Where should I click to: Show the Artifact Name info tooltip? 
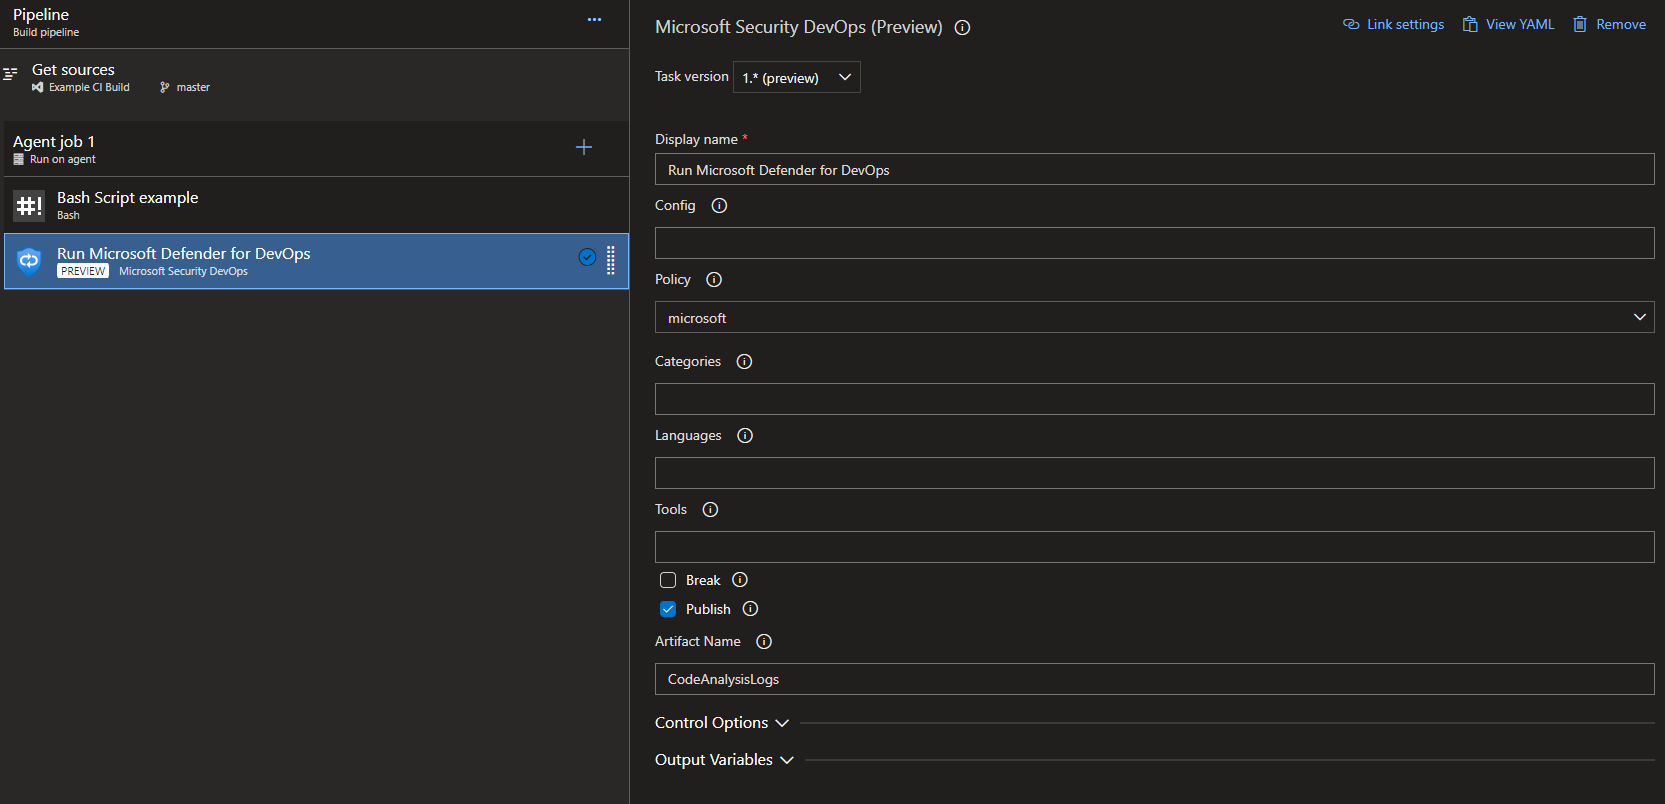pyautogui.click(x=764, y=641)
